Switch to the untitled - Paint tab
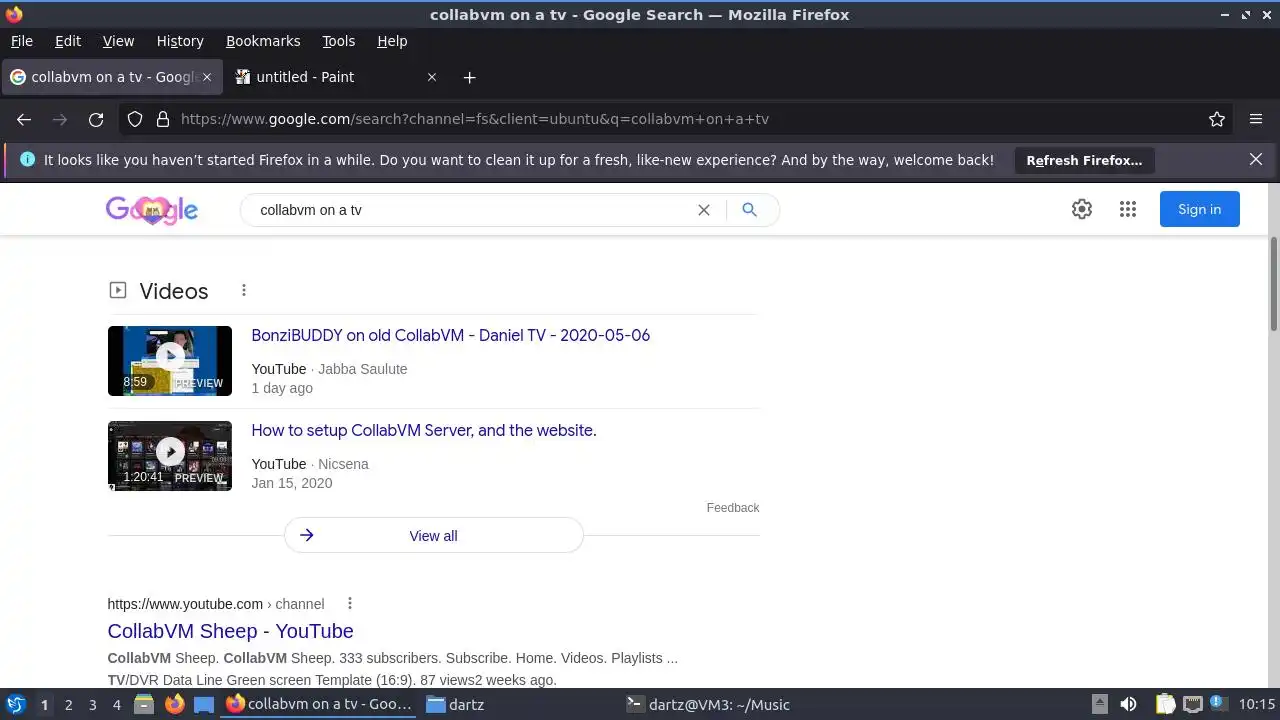 click(x=336, y=77)
